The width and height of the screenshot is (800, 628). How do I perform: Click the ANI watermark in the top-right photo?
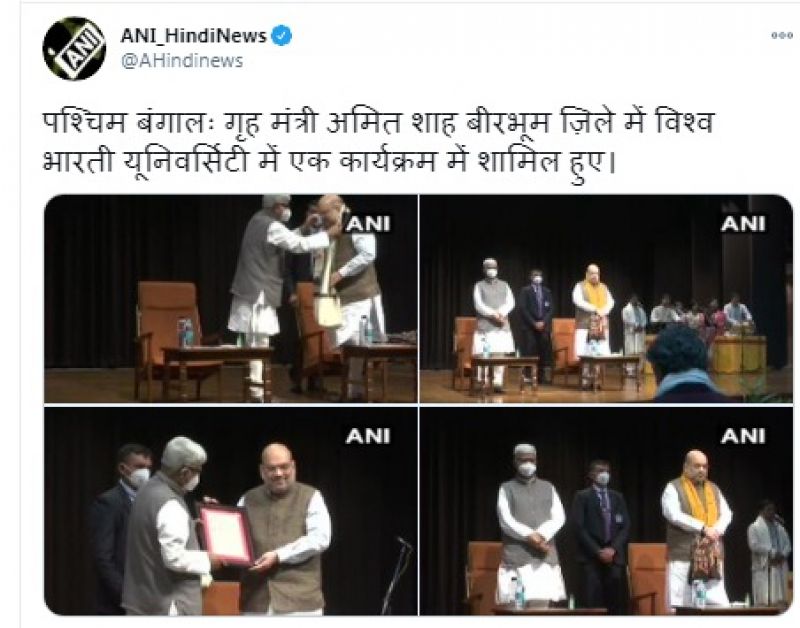click(x=743, y=223)
